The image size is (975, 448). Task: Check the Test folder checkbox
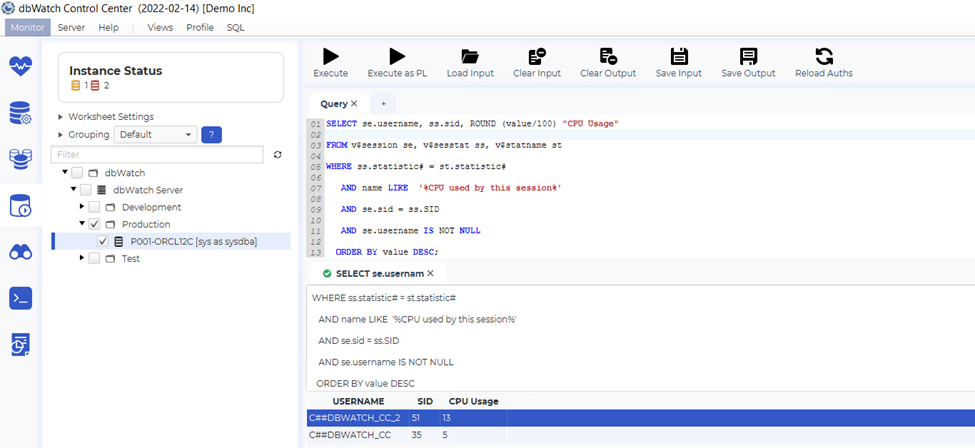pyautogui.click(x=94, y=258)
